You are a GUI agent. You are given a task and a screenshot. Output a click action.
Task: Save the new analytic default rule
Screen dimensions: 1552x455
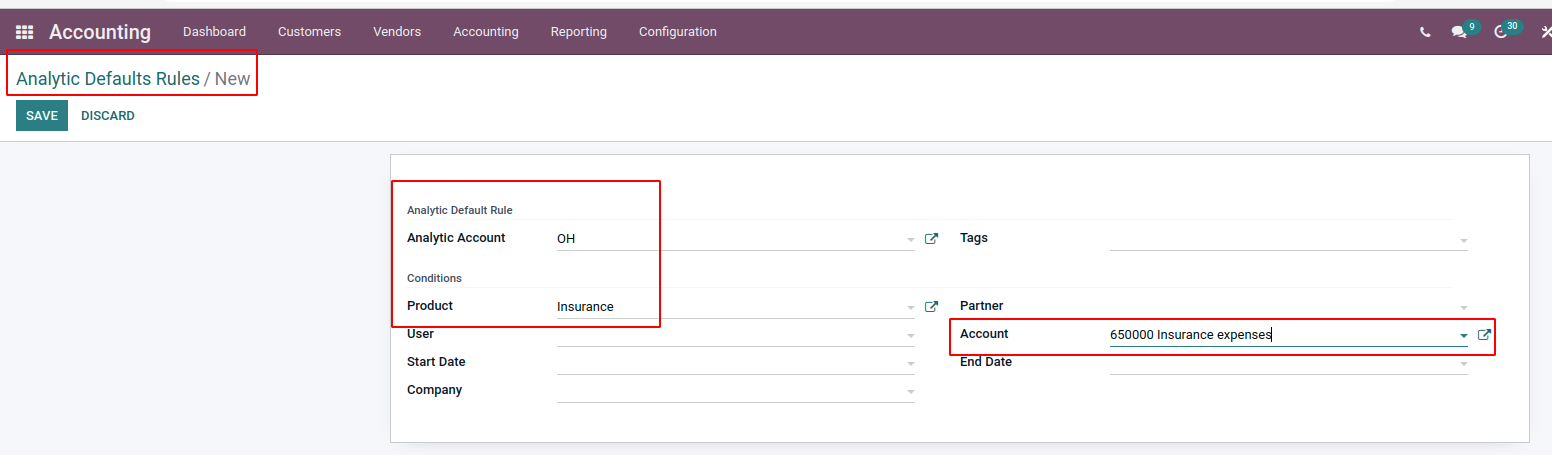42,116
